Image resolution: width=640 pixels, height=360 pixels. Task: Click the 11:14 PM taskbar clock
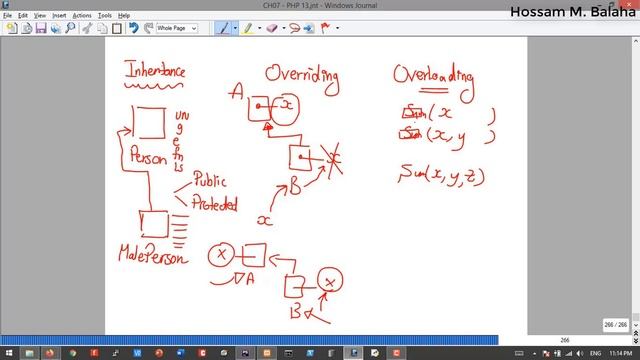coord(620,353)
